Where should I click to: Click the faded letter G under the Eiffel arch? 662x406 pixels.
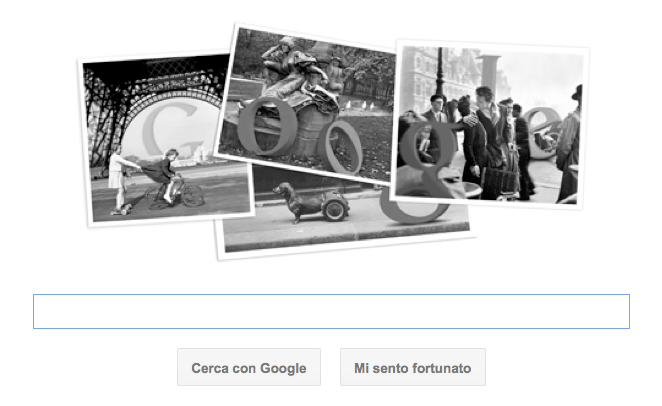173,129
